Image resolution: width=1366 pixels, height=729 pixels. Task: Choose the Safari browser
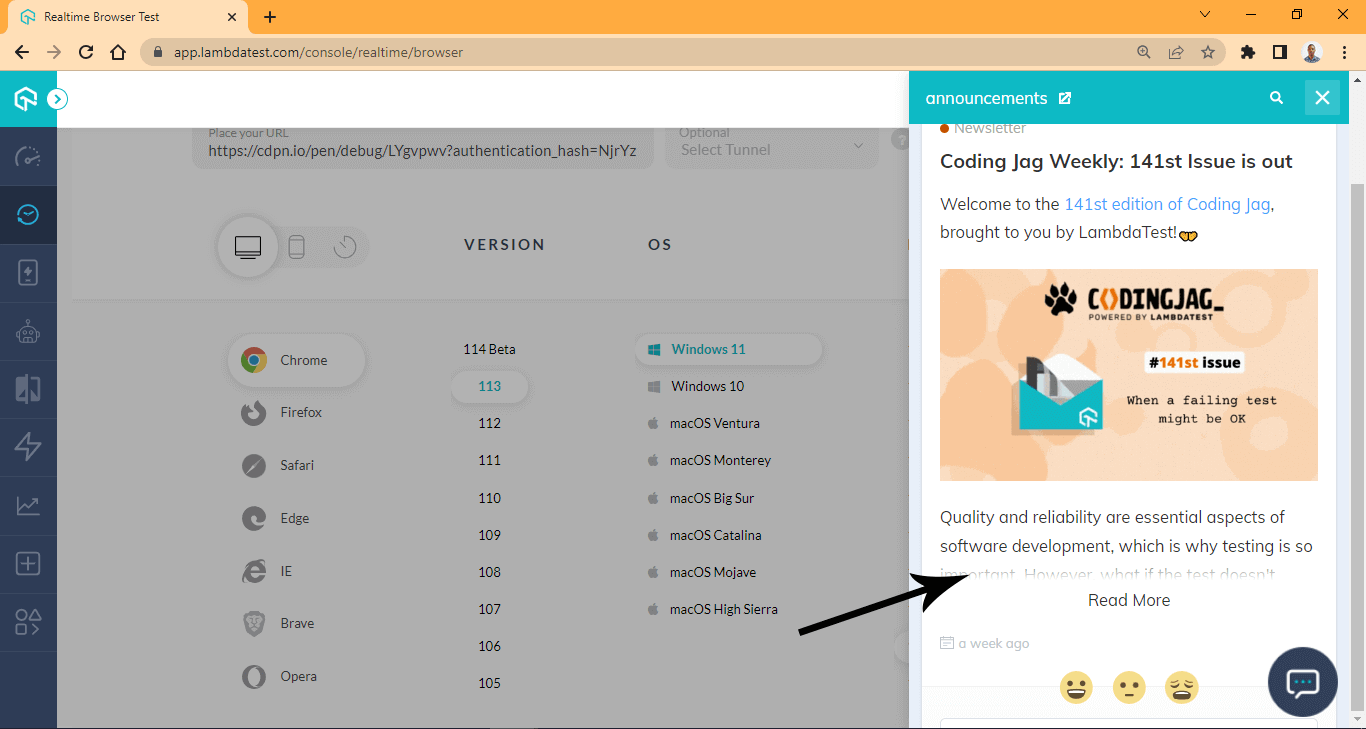point(278,465)
